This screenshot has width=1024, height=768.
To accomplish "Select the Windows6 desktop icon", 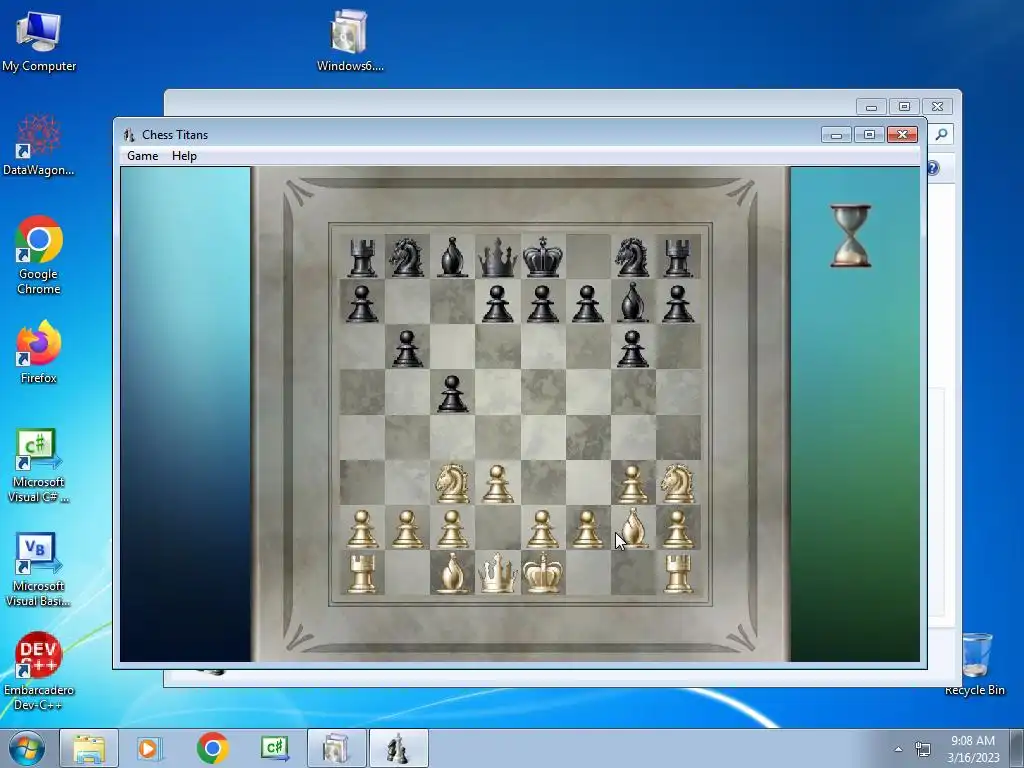I will [x=350, y=41].
